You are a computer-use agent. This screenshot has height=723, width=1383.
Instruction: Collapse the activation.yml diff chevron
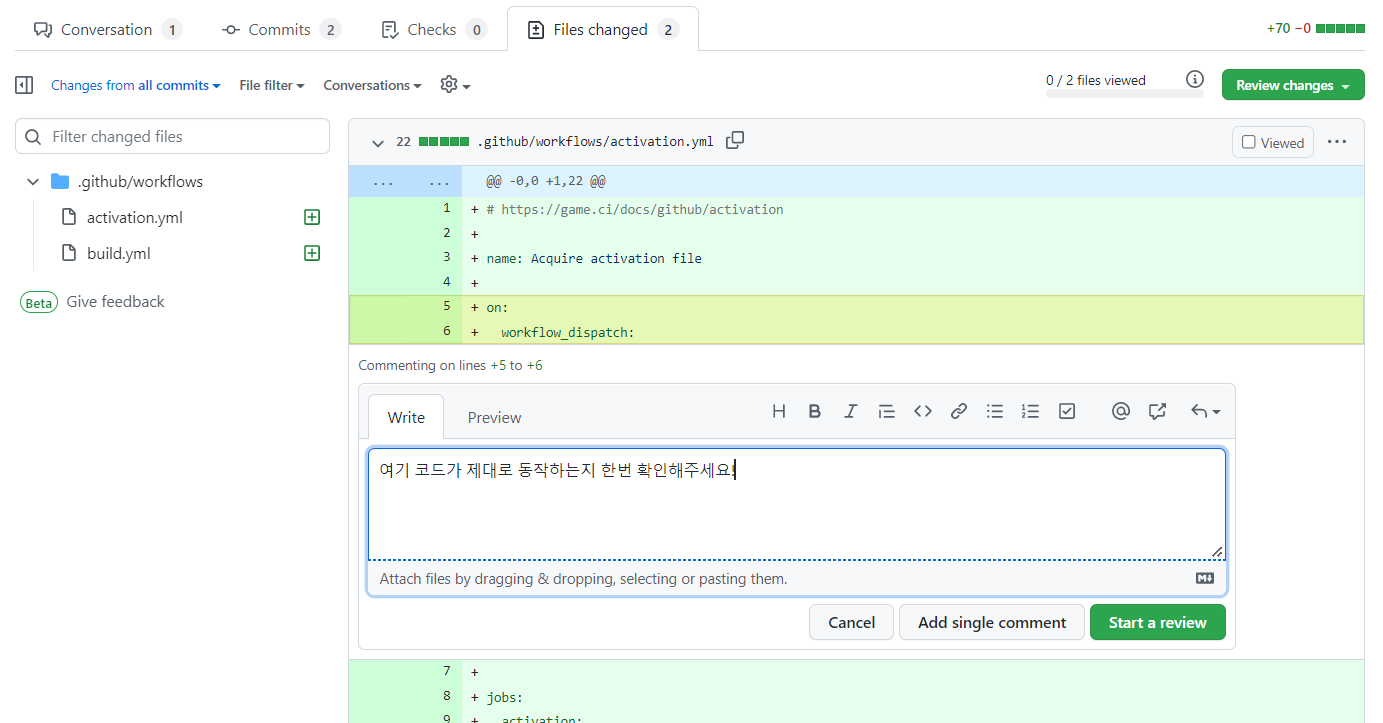pos(377,142)
